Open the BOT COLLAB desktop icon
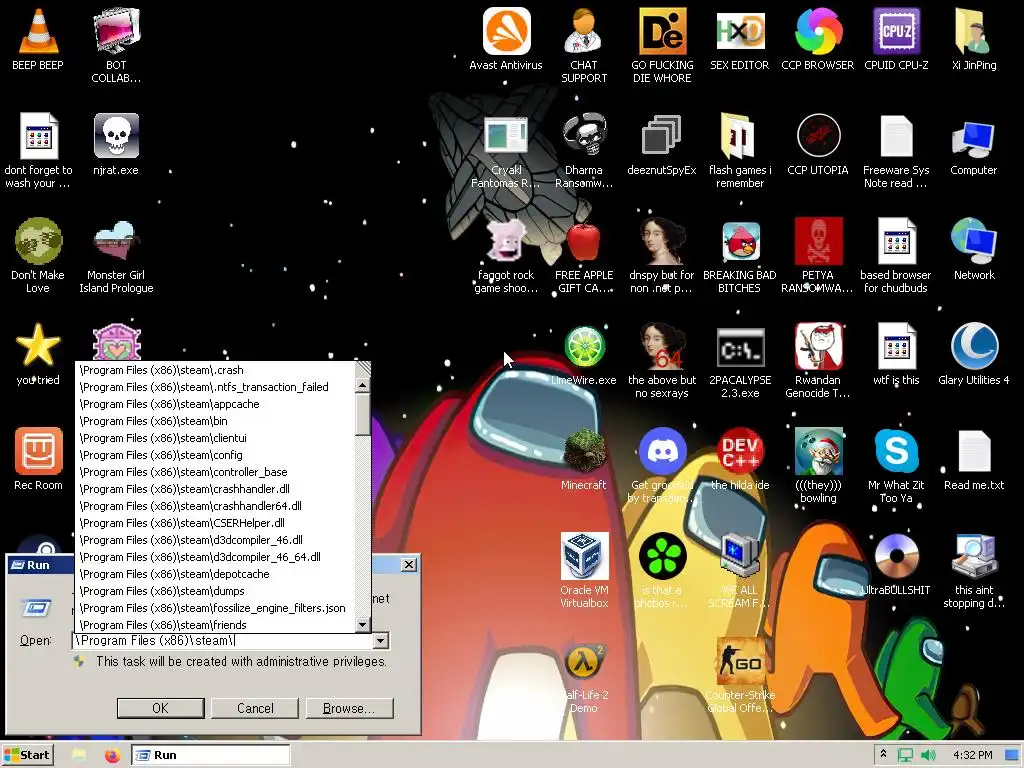 click(116, 31)
